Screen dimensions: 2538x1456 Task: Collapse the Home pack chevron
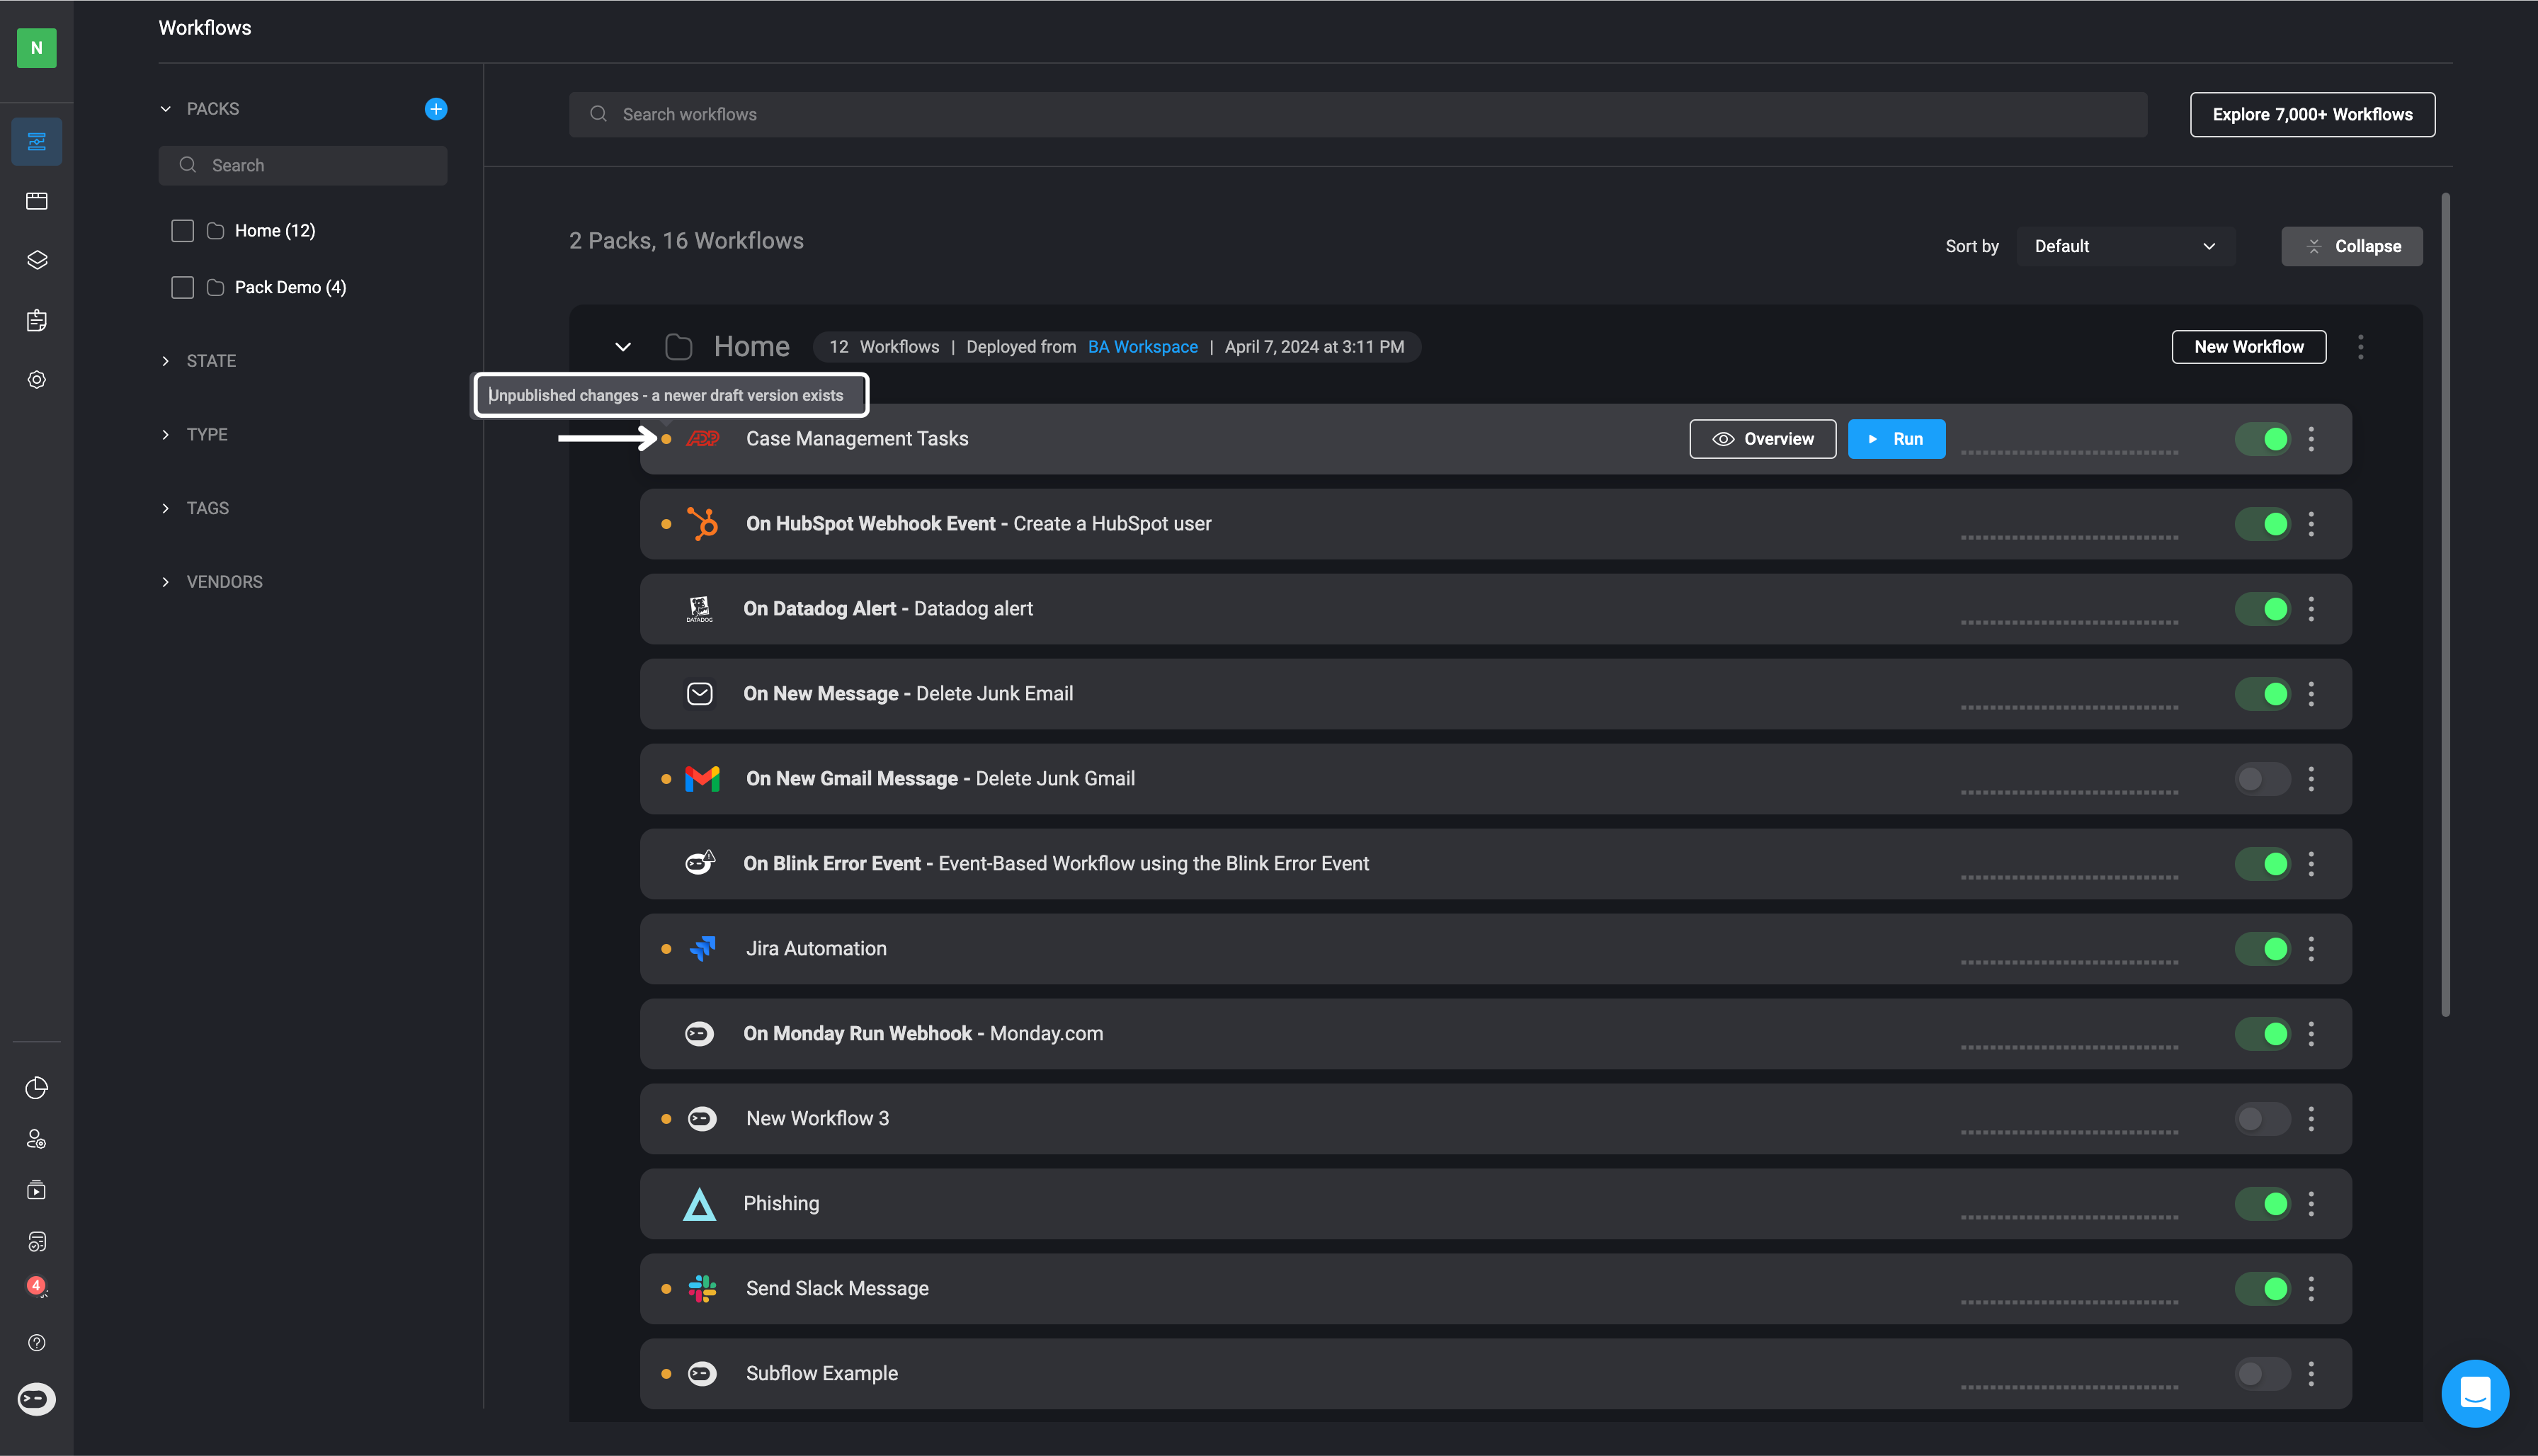click(623, 347)
